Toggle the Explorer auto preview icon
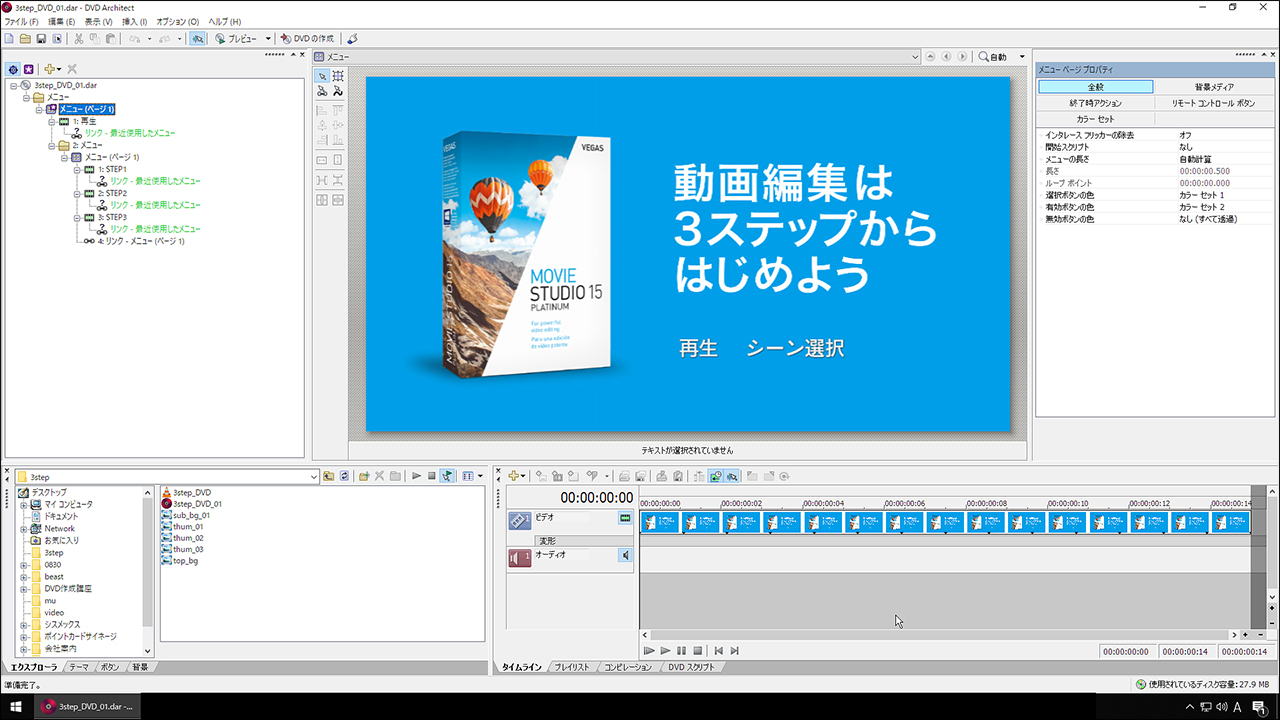Image resolution: width=1280 pixels, height=720 pixels. tap(447, 476)
